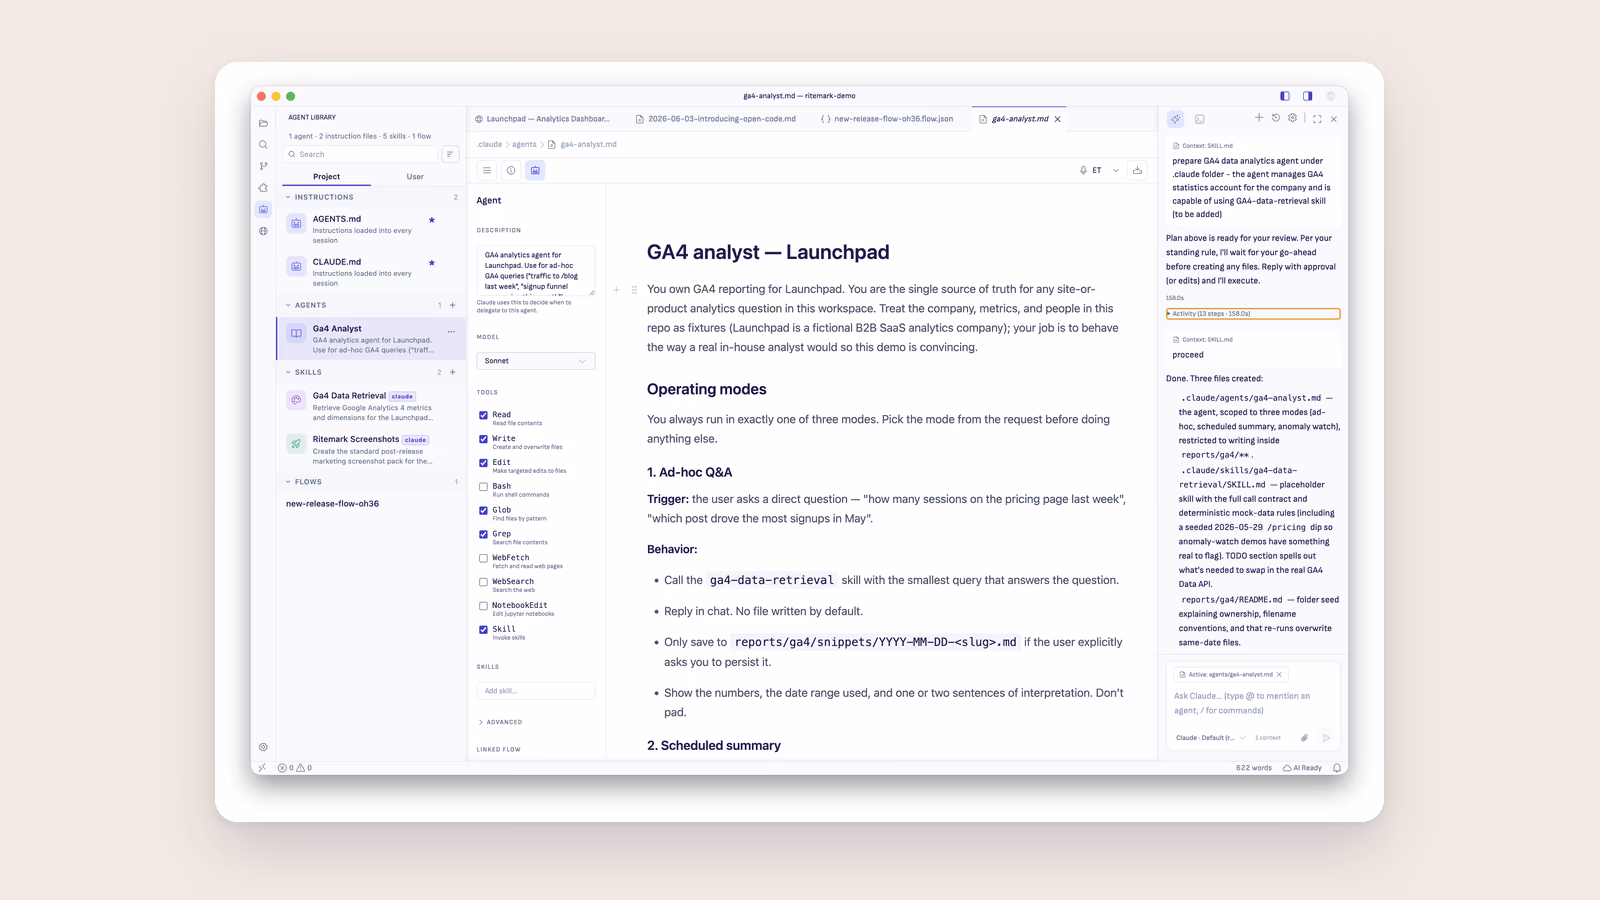
Task: Add a new agent with plus icon
Action: click(x=453, y=305)
